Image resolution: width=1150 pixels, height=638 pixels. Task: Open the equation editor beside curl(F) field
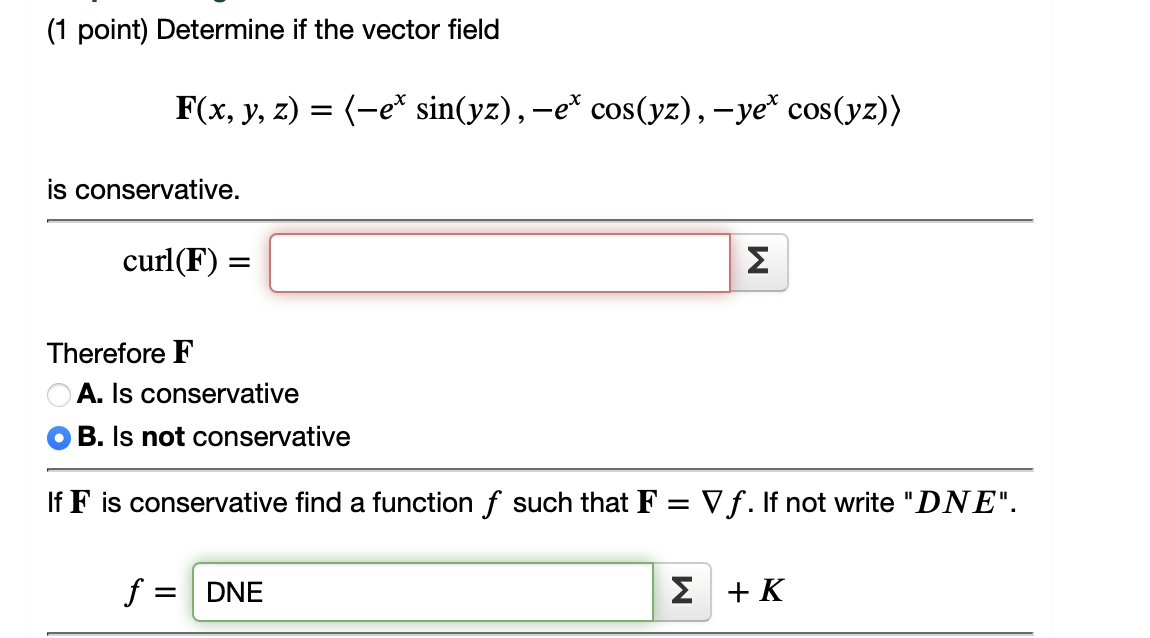tap(758, 262)
